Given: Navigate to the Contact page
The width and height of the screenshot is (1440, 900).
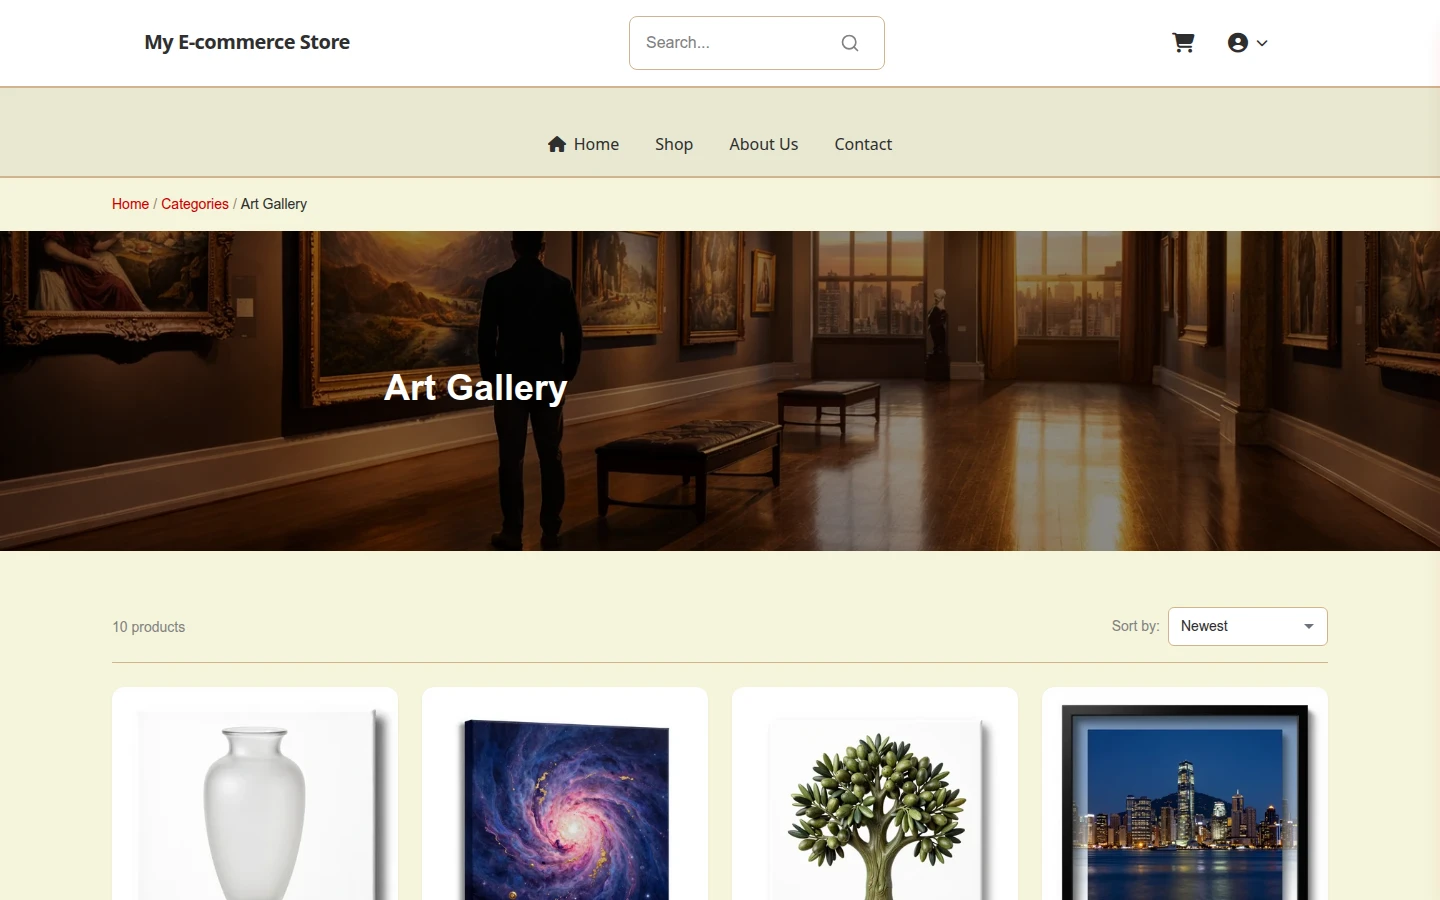Looking at the screenshot, I should point(863,144).
